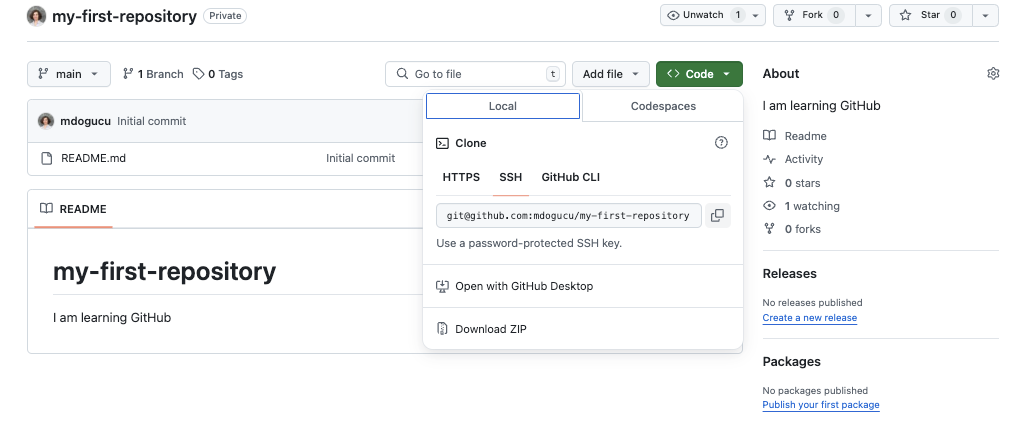Fork this repository

point(814,15)
